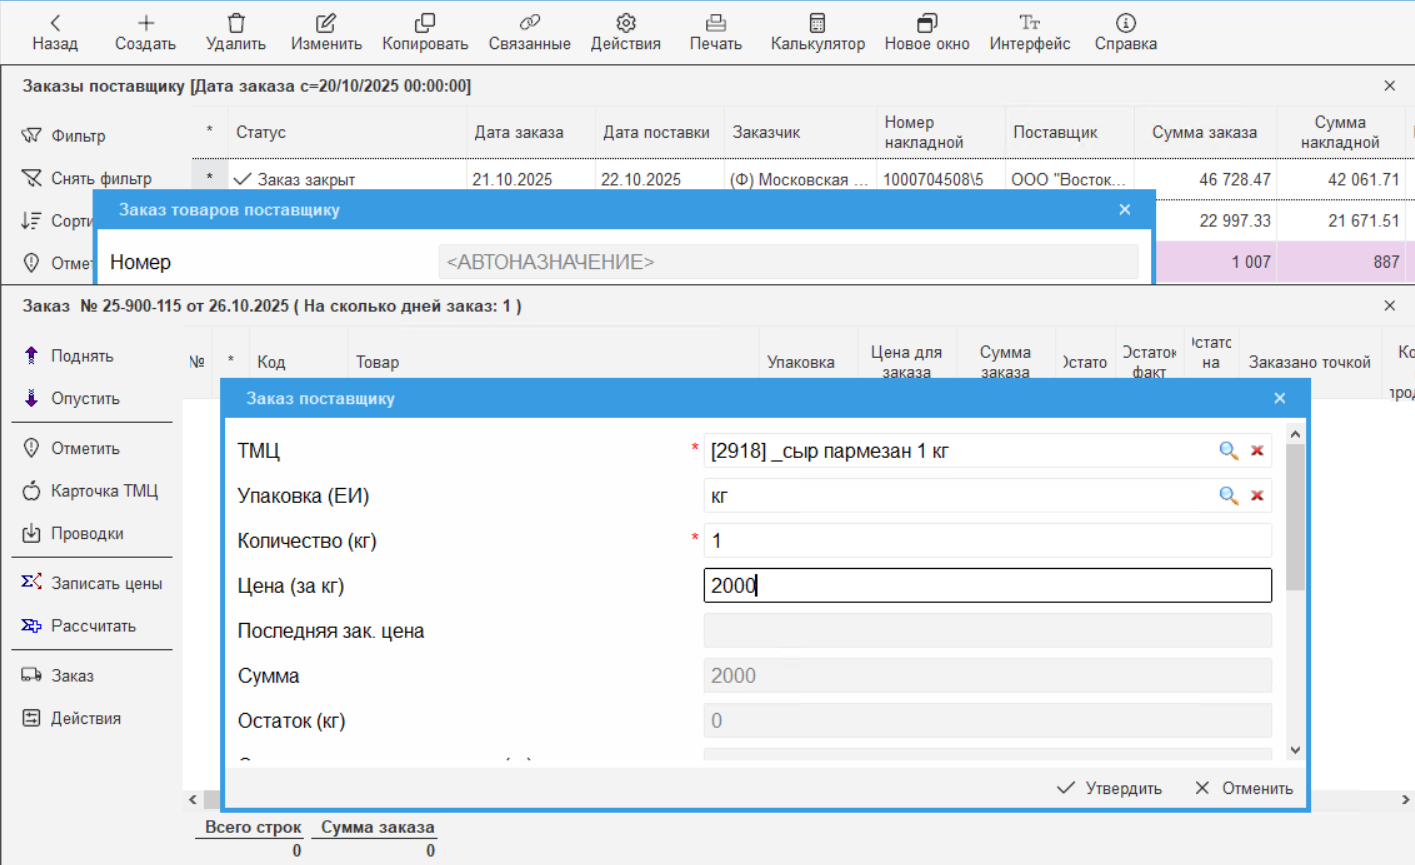Click the Delete trash icon
Screen dimensions: 1415x865
[236, 23]
